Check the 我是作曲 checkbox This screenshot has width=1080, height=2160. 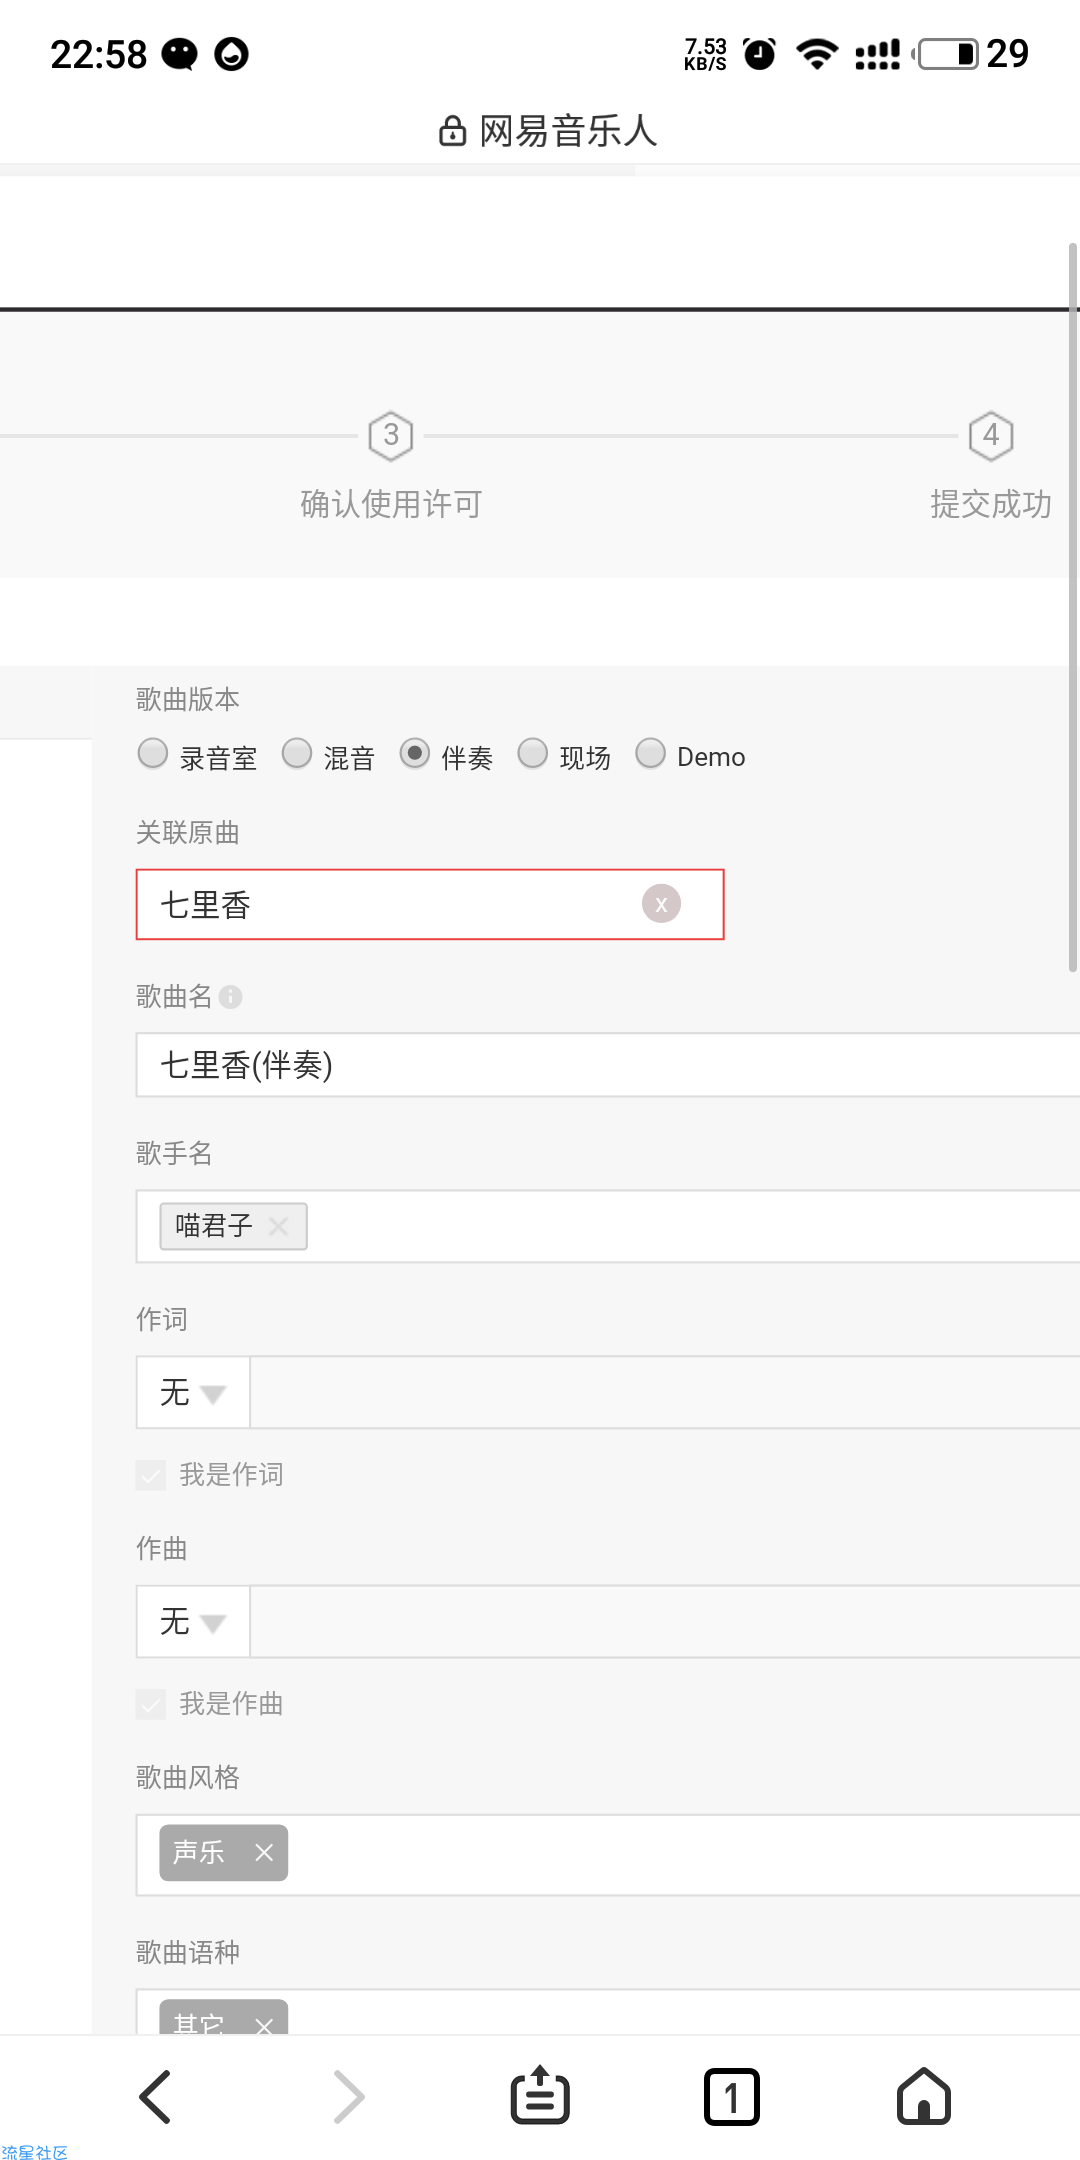(x=151, y=1704)
